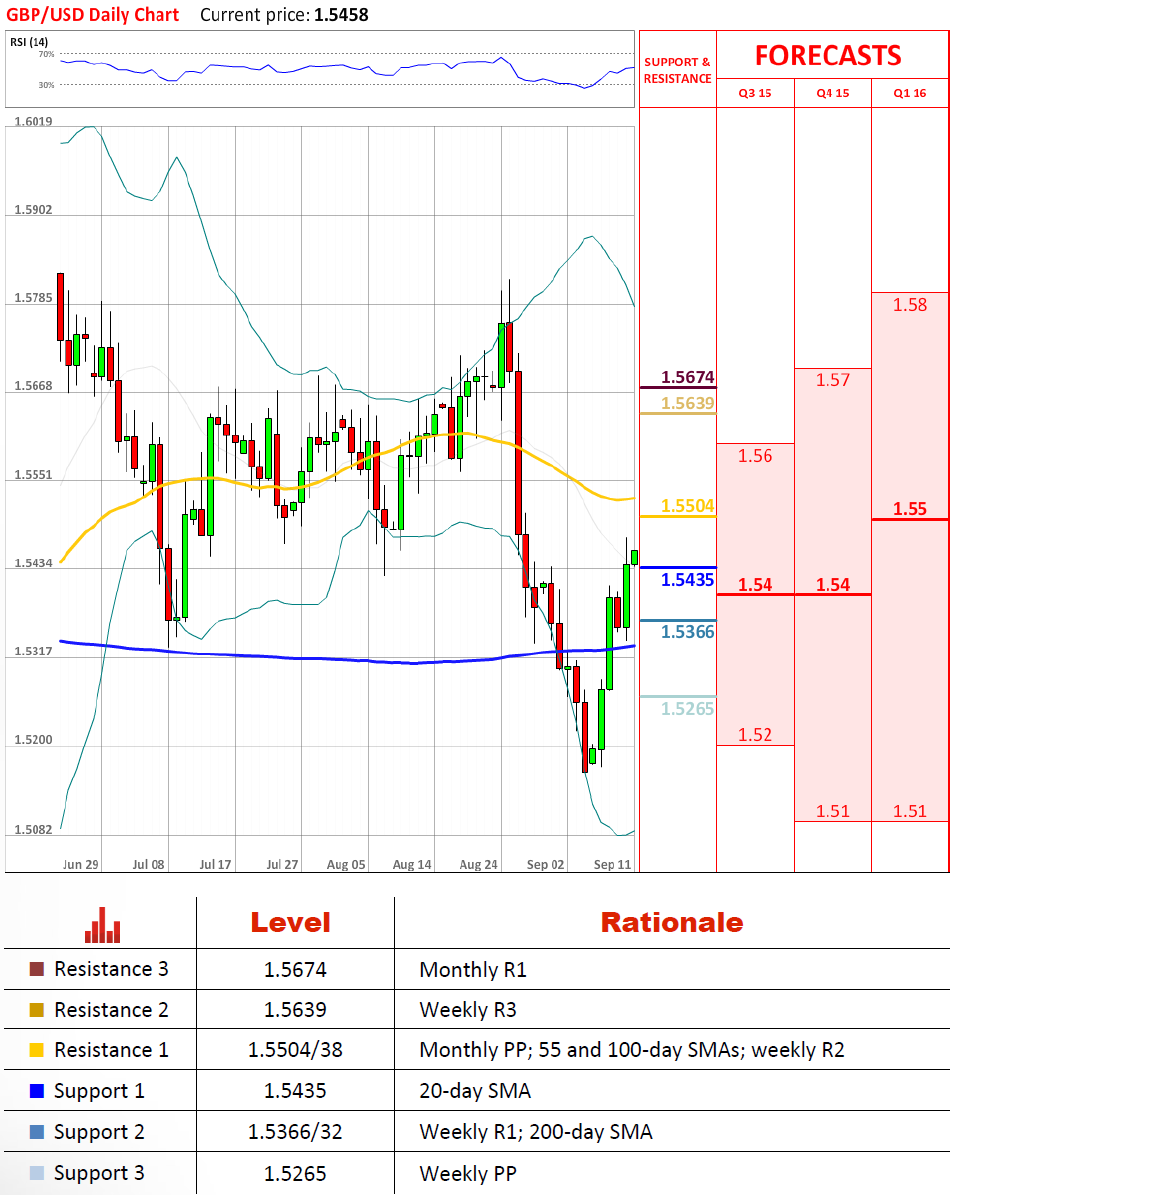This screenshot has height=1195, width=1152.
Task: Click the Jun 29 date axis label
Action: click(80, 864)
